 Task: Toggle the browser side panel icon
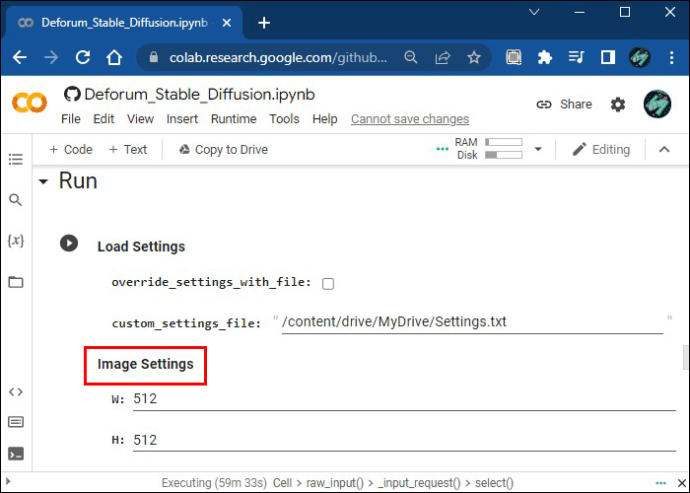tap(608, 57)
